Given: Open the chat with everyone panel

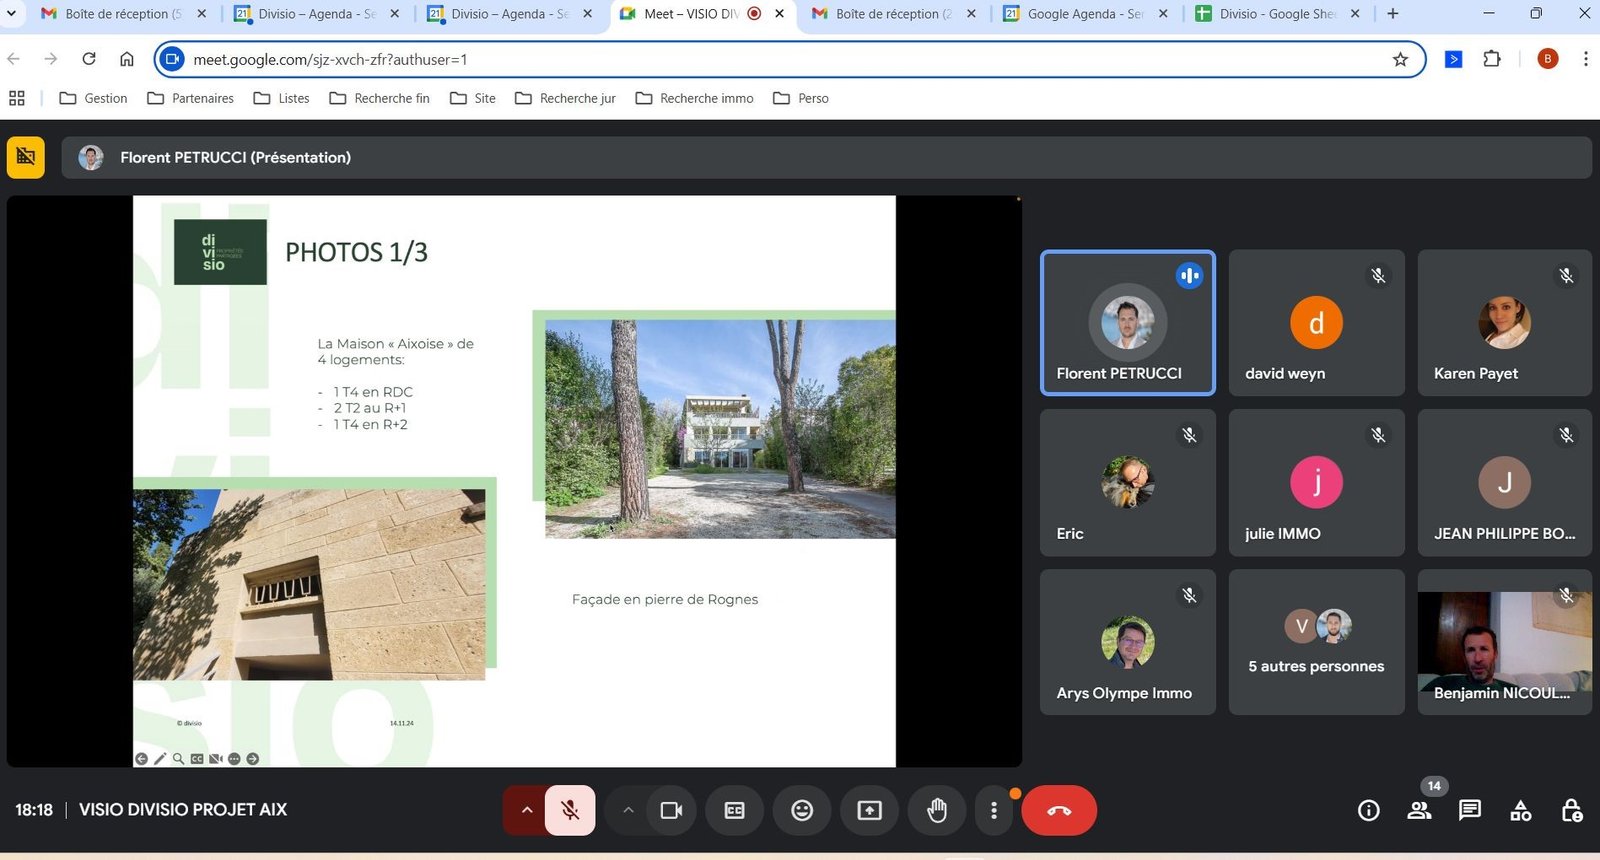Looking at the screenshot, I should pos(1470,811).
